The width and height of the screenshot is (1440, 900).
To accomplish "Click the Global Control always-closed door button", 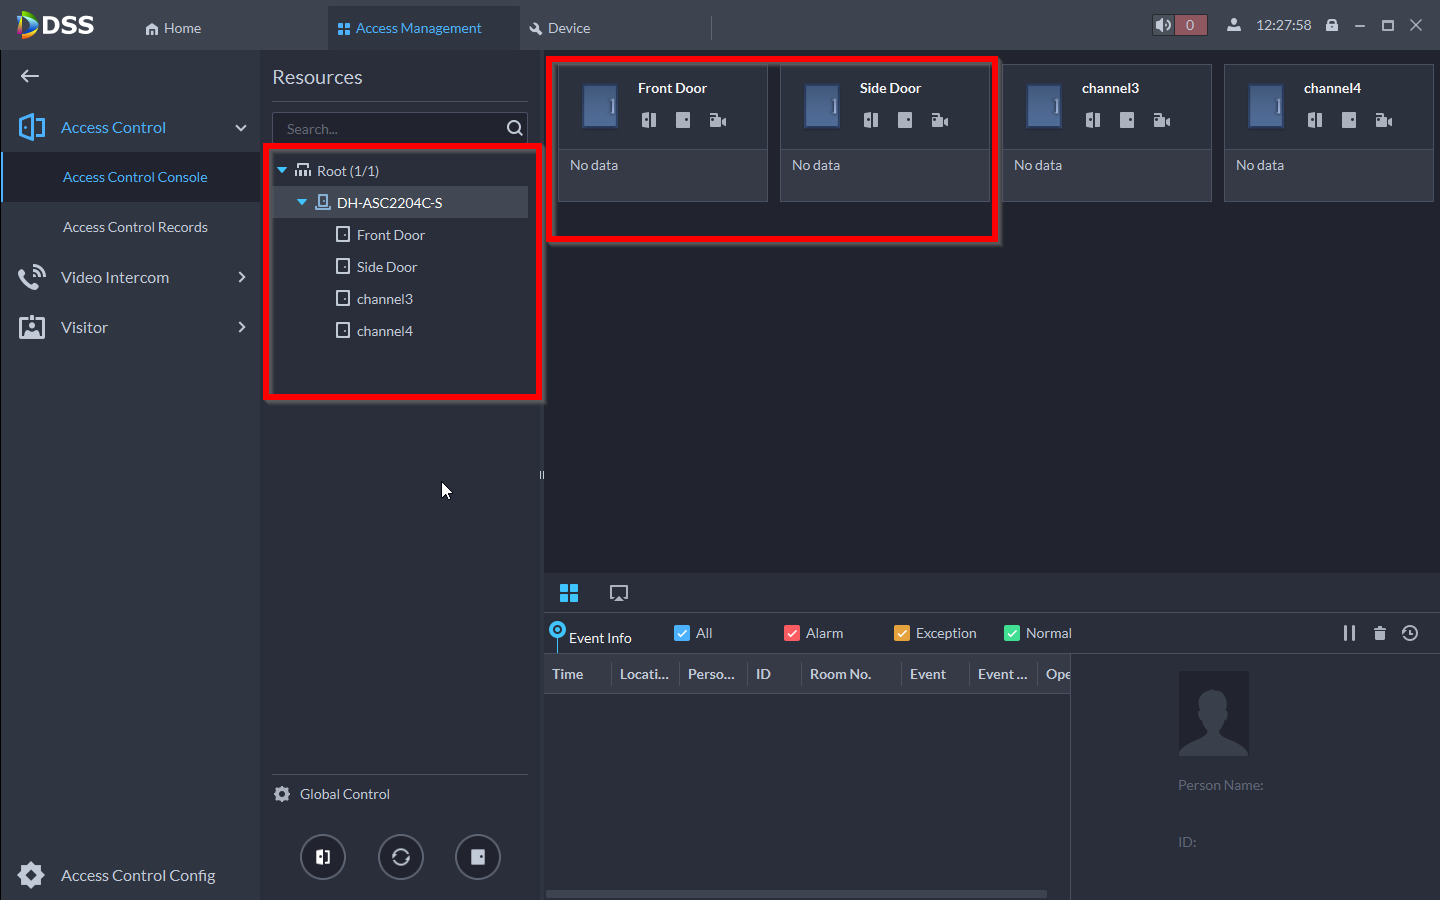I will pyautogui.click(x=478, y=857).
